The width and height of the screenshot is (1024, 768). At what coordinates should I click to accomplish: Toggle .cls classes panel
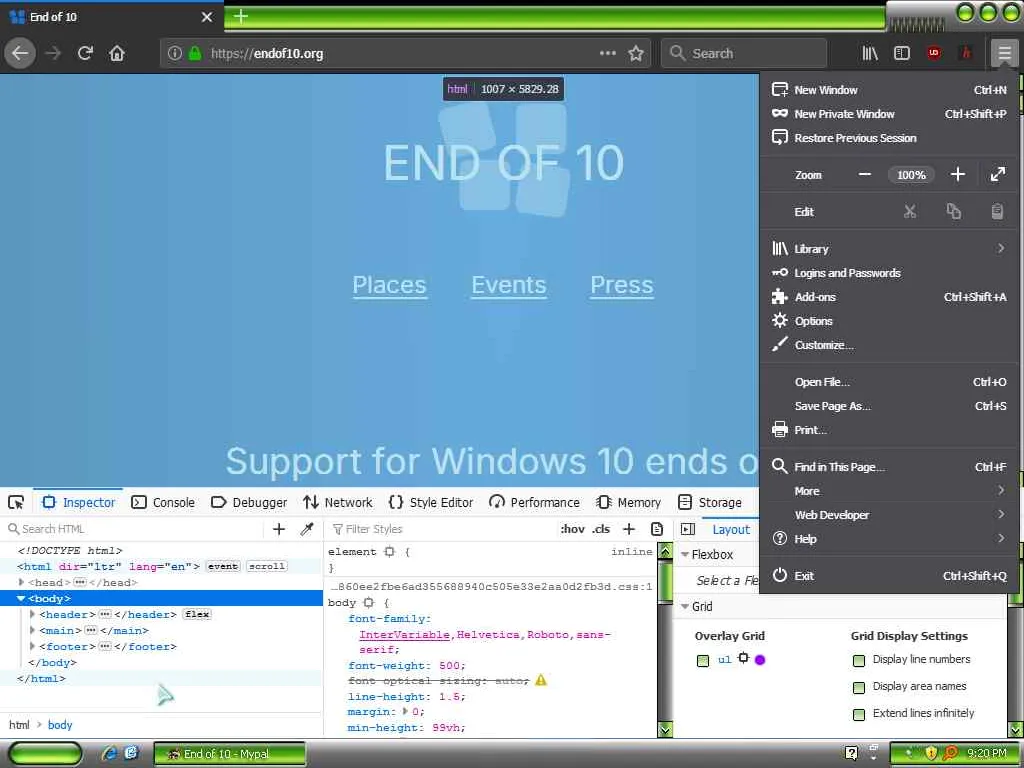pyautogui.click(x=601, y=529)
